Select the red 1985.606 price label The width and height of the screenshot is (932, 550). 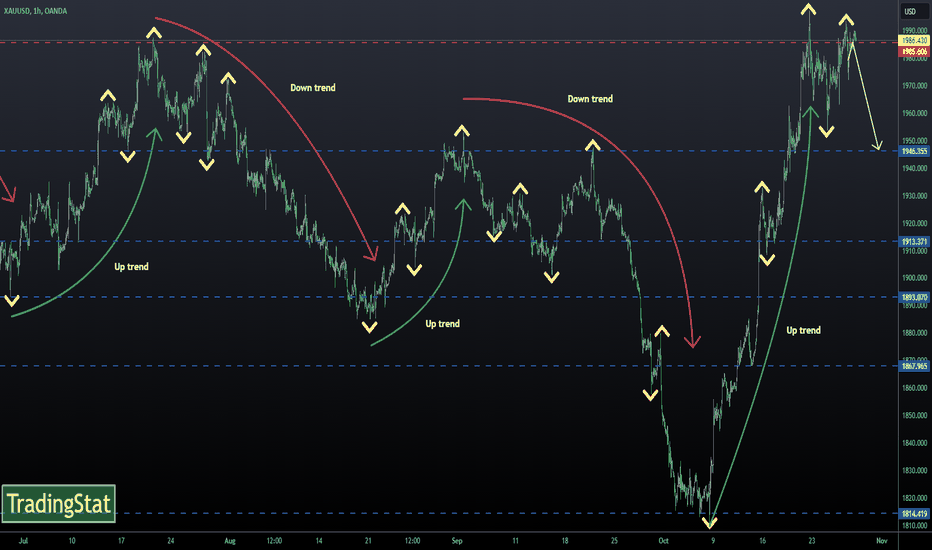click(x=915, y=52)
